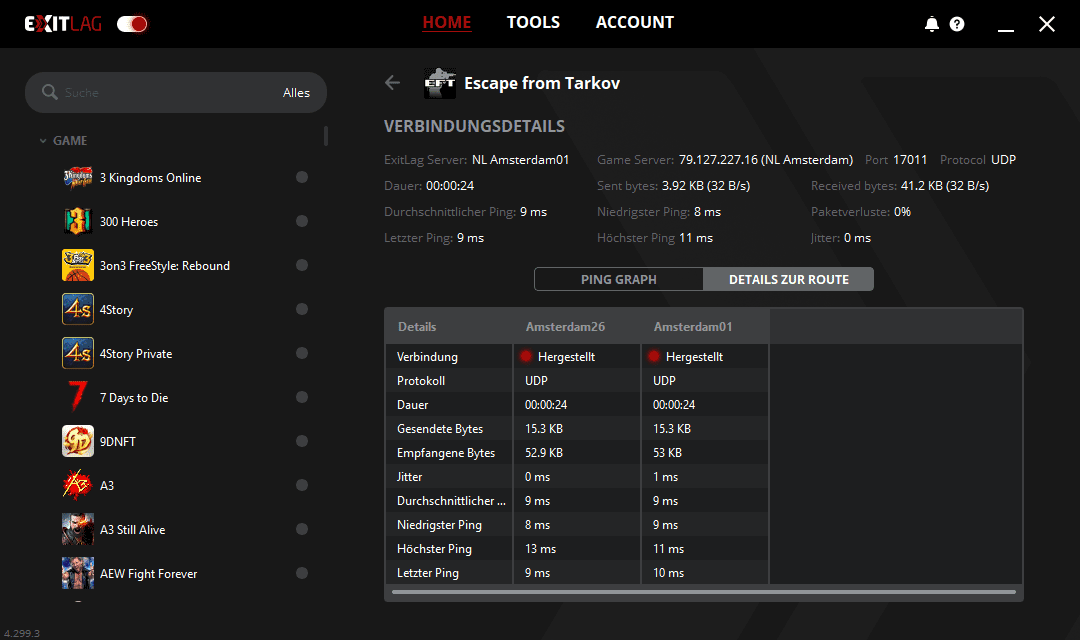Viewport: 1080px width, 640px height.
Task: Select the 7 Days to Die name
Action: point(134,398)
